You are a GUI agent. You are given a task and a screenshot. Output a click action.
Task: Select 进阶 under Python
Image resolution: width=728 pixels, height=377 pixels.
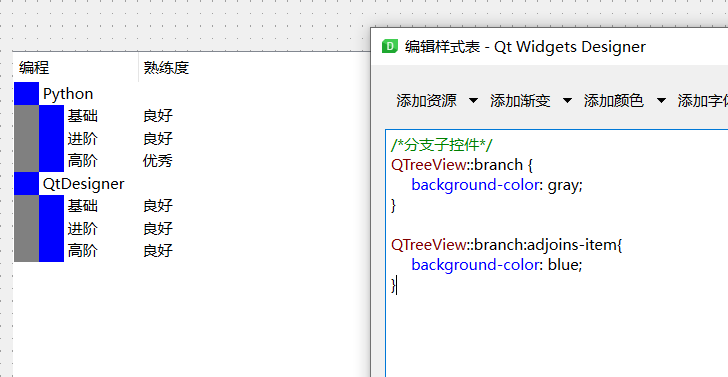83,138
